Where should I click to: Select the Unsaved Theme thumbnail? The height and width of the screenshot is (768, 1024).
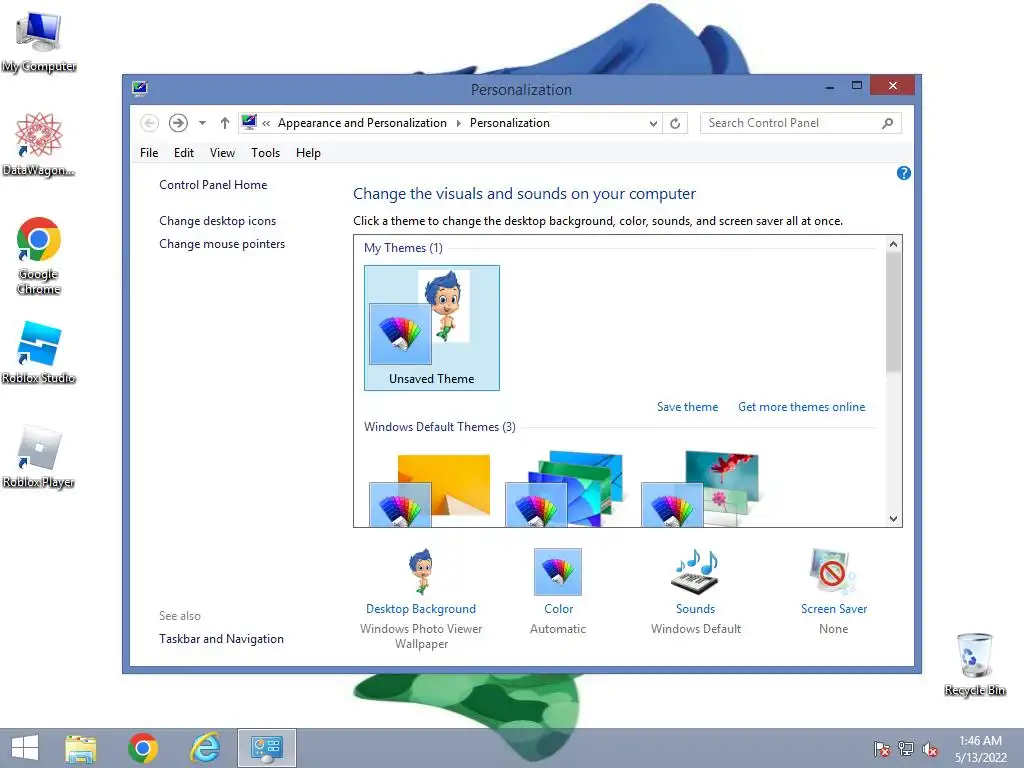click(432, 328)
